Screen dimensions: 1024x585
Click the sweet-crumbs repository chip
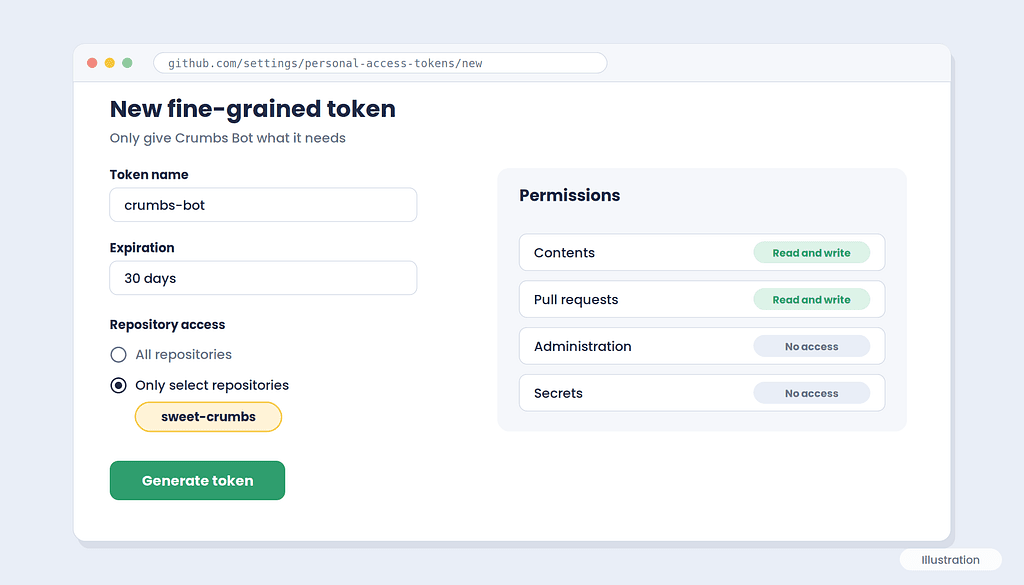[208, 417]
